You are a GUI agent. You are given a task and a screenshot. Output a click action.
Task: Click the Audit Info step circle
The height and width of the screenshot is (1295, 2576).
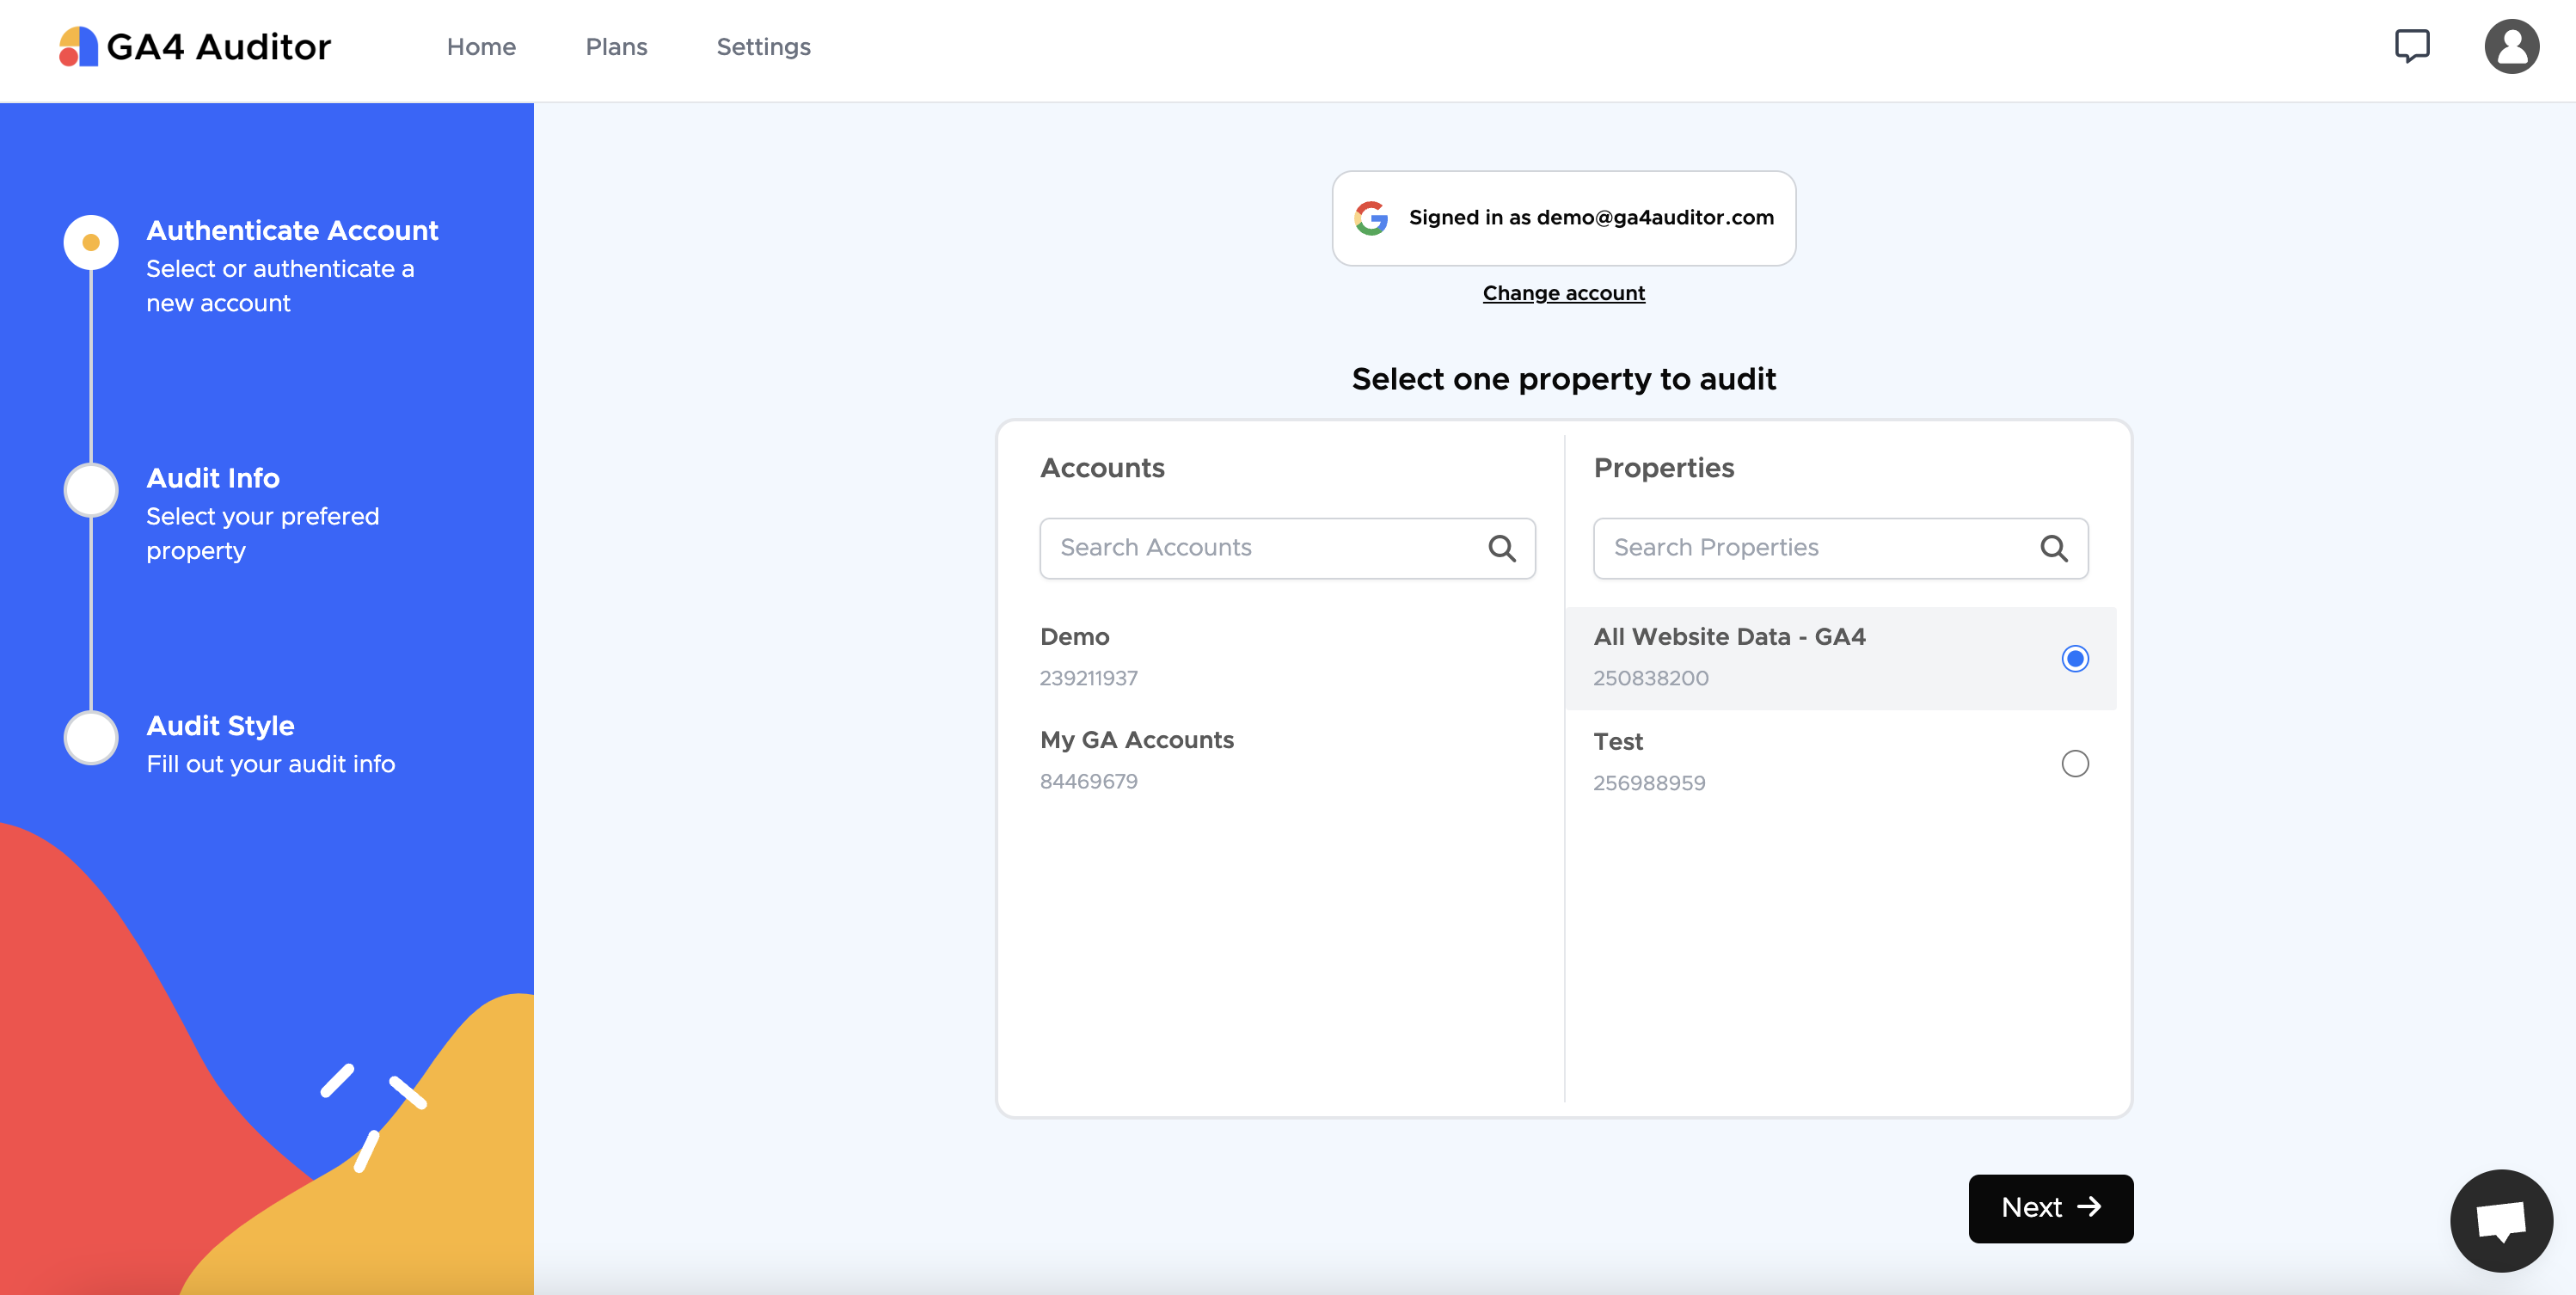point(91,490)
